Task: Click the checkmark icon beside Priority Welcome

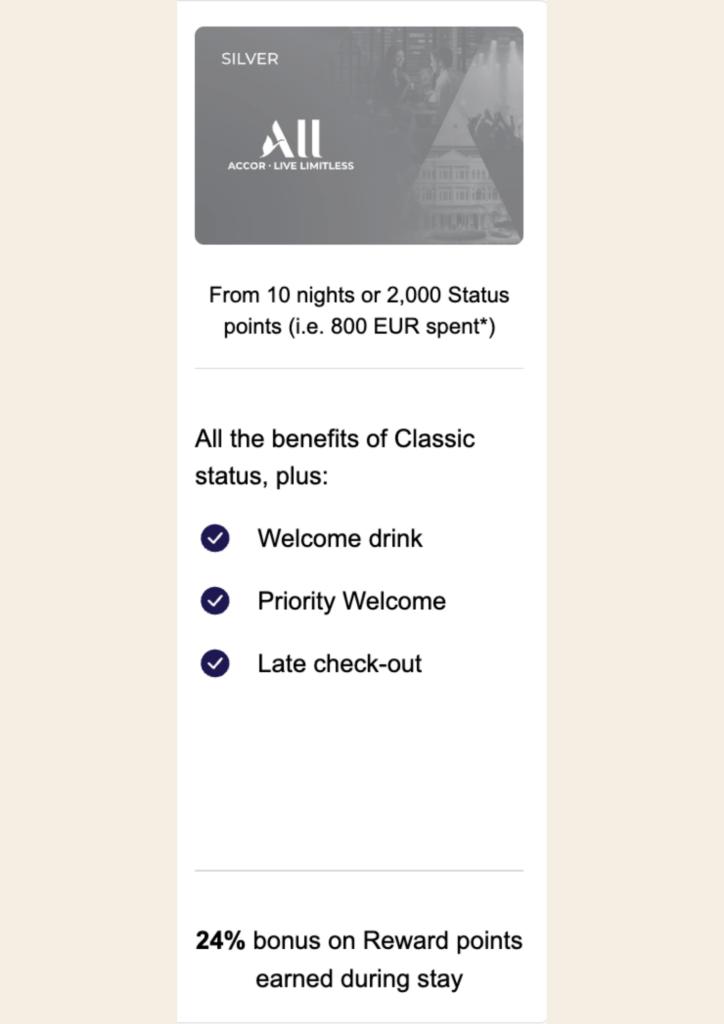Action: point(215,601)
